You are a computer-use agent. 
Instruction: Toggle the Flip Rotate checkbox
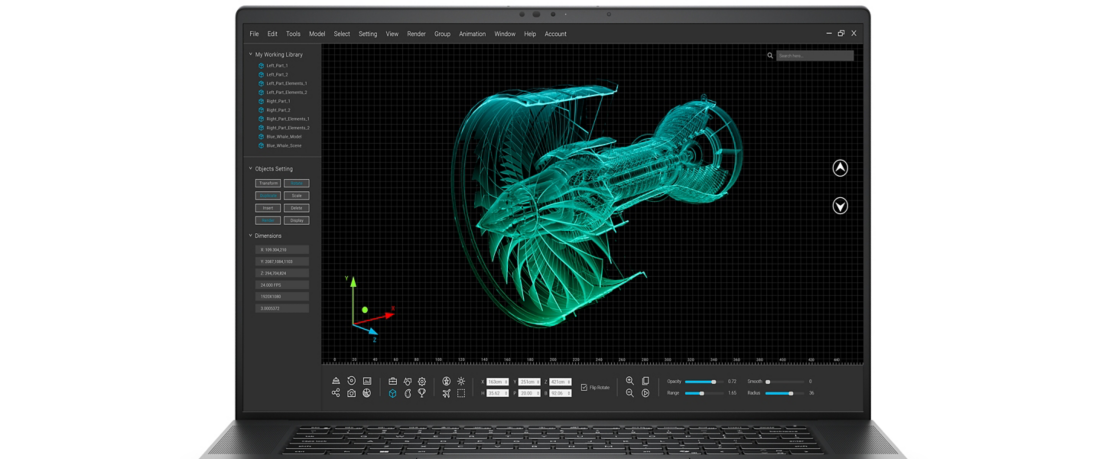pyautogui.click(x=584, y=387)
